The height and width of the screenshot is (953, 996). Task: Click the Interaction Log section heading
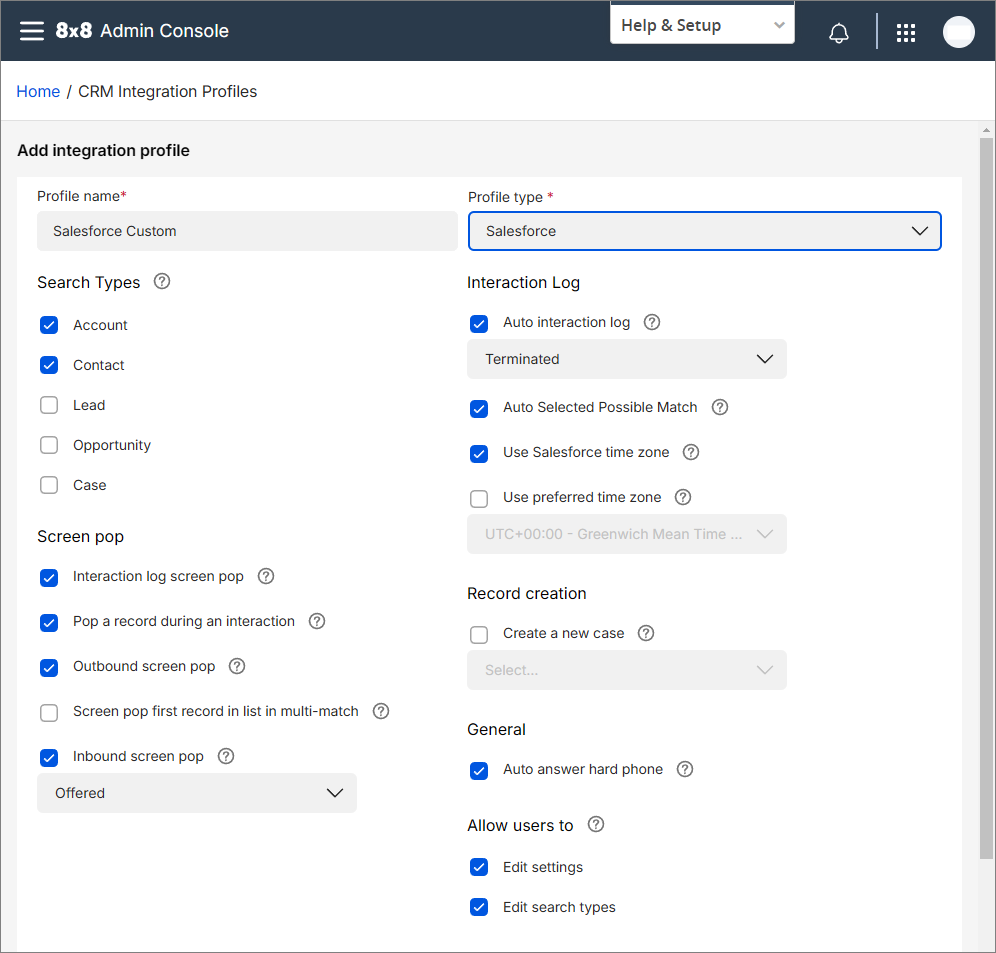(x=523, y=283)
